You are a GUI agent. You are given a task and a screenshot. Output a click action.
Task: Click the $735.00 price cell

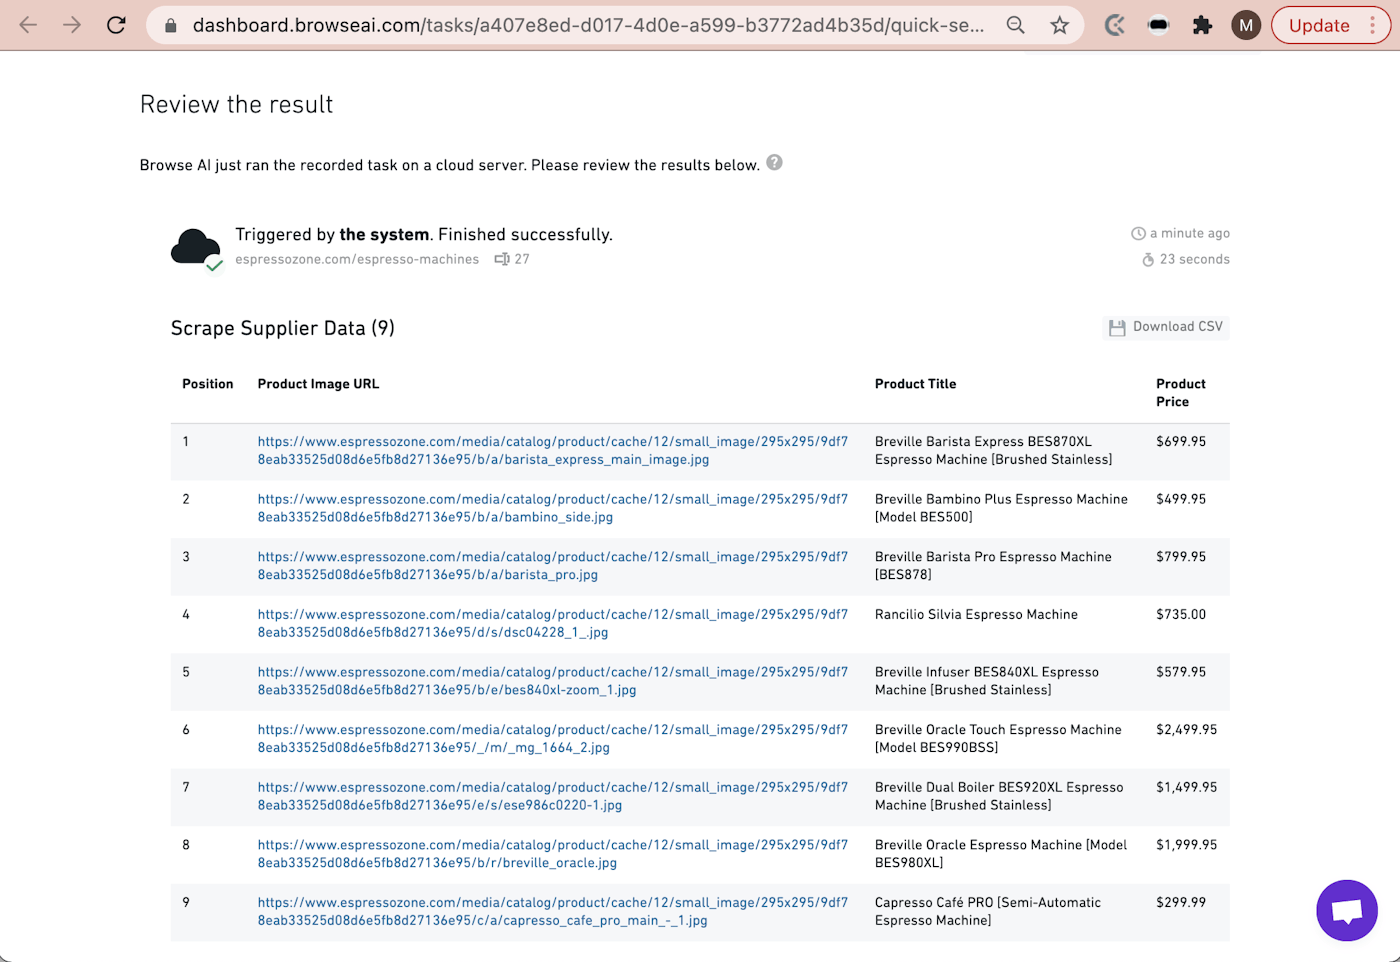(x=1181, y=615)
